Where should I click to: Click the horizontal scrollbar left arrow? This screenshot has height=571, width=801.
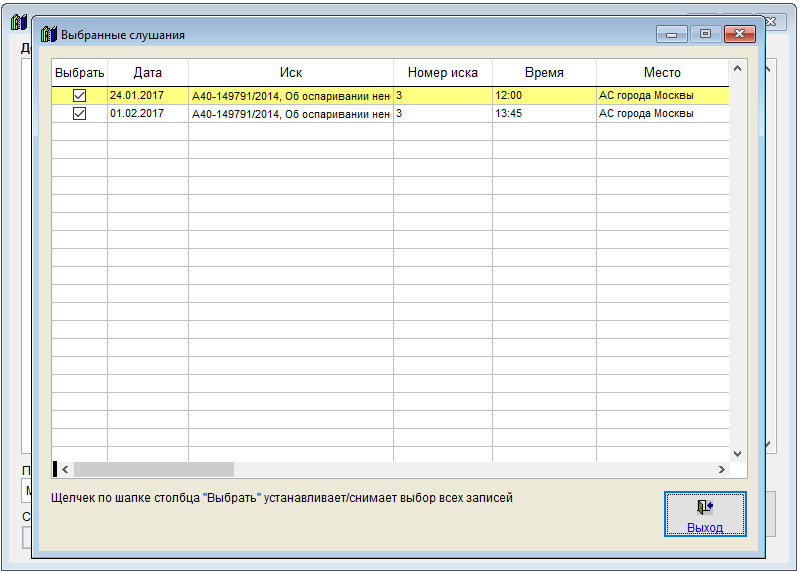pos(65,469)
